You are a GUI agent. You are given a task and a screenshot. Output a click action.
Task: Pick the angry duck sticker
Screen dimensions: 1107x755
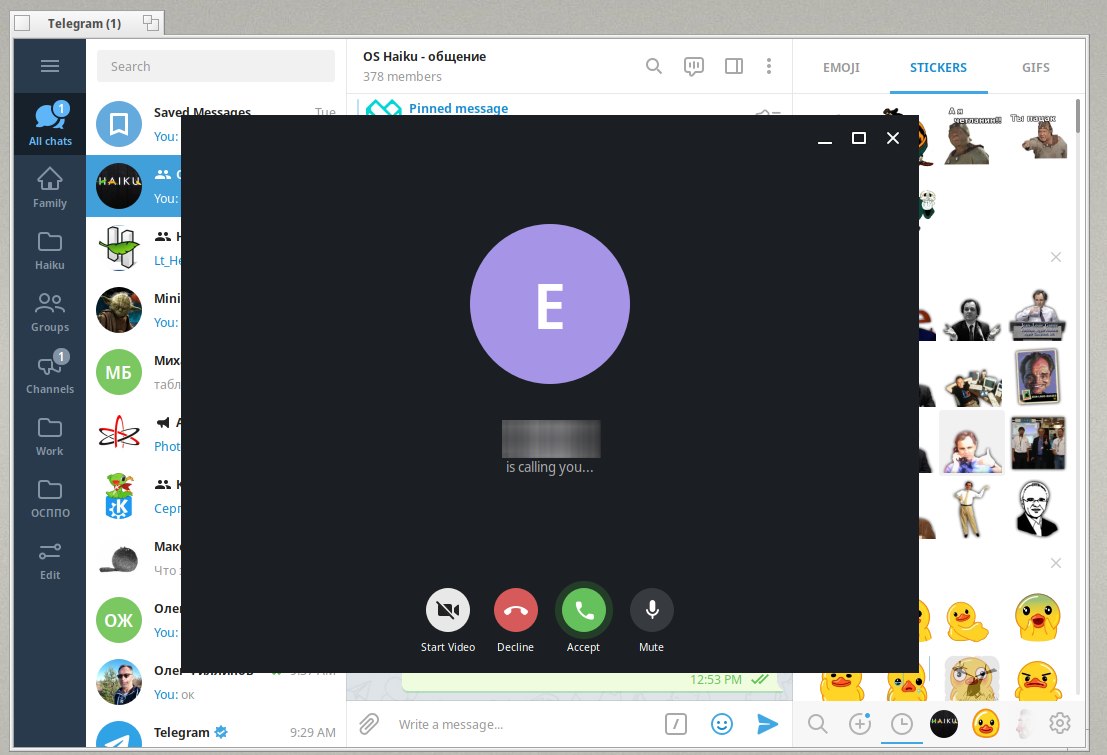(x=1038, y=680)
